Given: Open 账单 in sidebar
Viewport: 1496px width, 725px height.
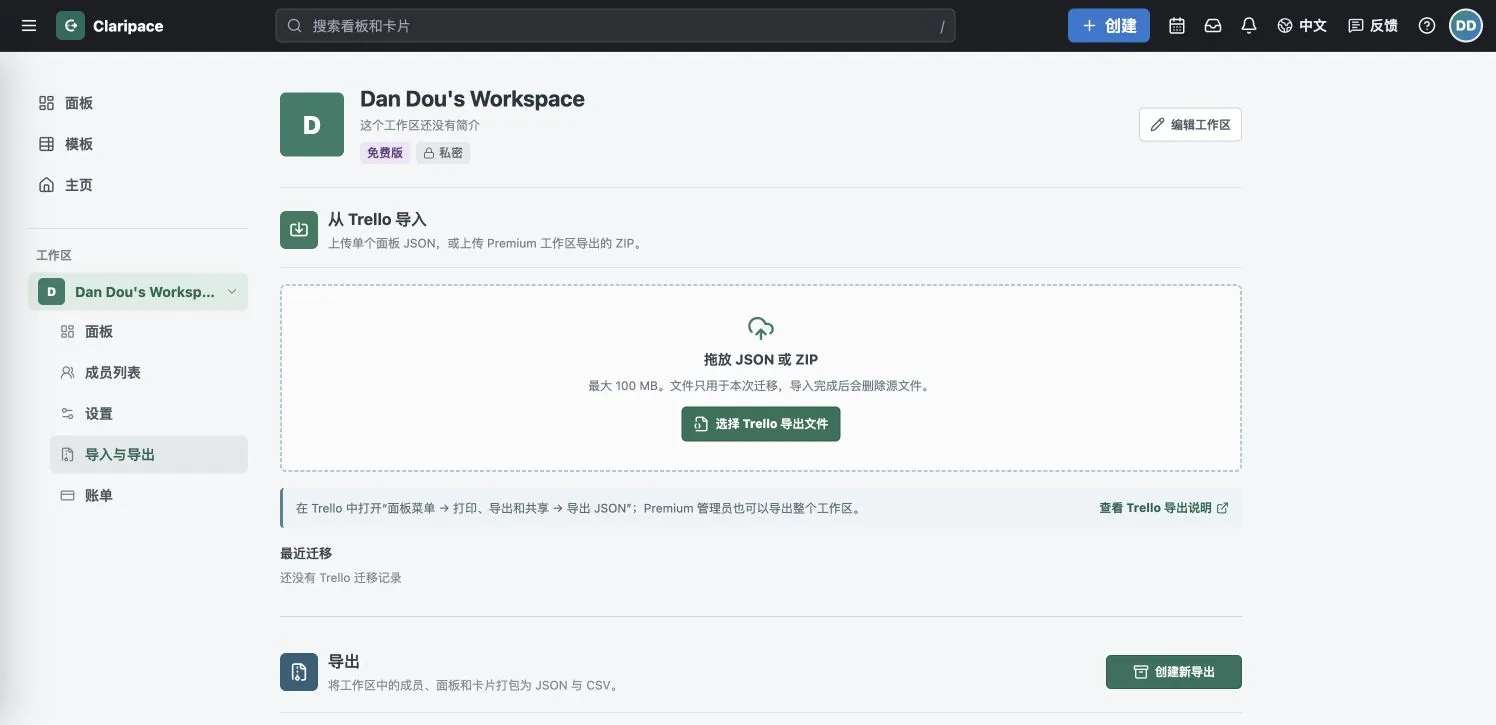Looking at the screenshot, I should 149,496.
